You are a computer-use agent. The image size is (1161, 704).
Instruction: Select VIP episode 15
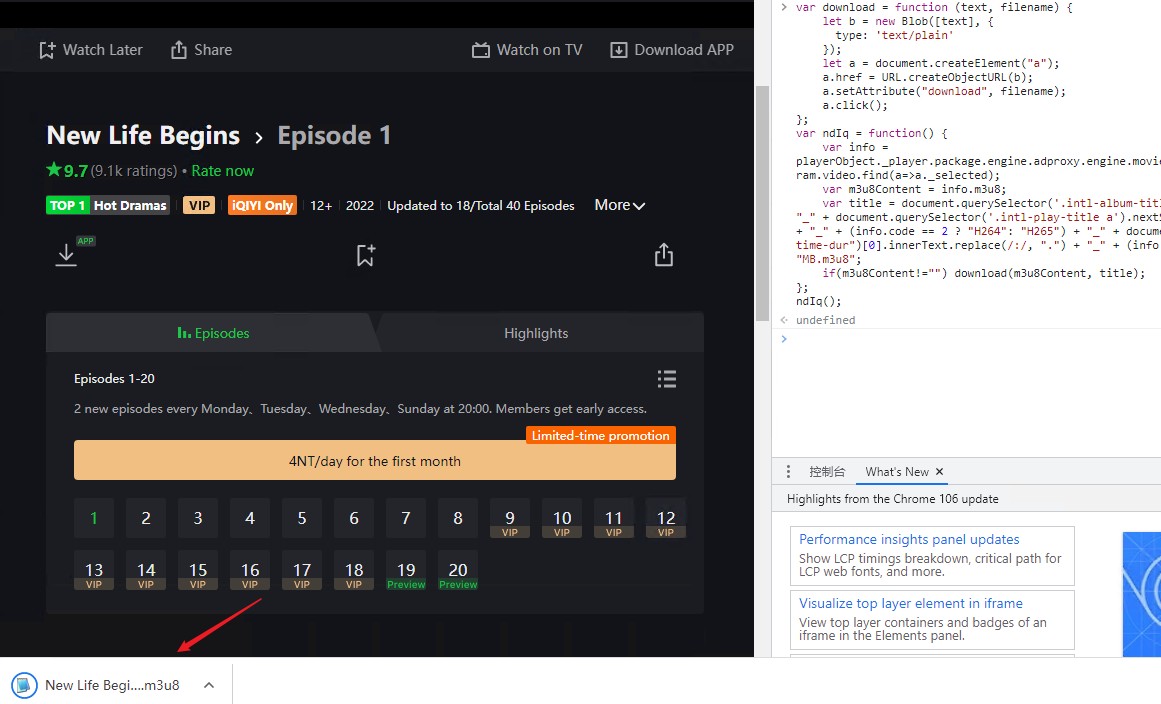coord(198,570)
